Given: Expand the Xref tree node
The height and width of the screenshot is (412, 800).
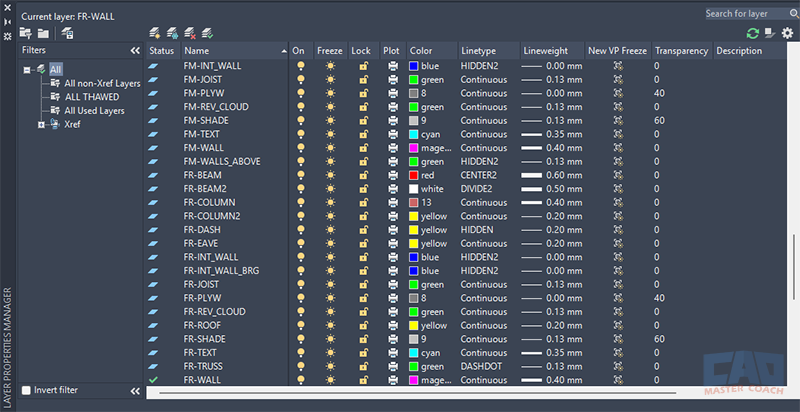Looking at the screenshot, I should [x=41, y=124].
